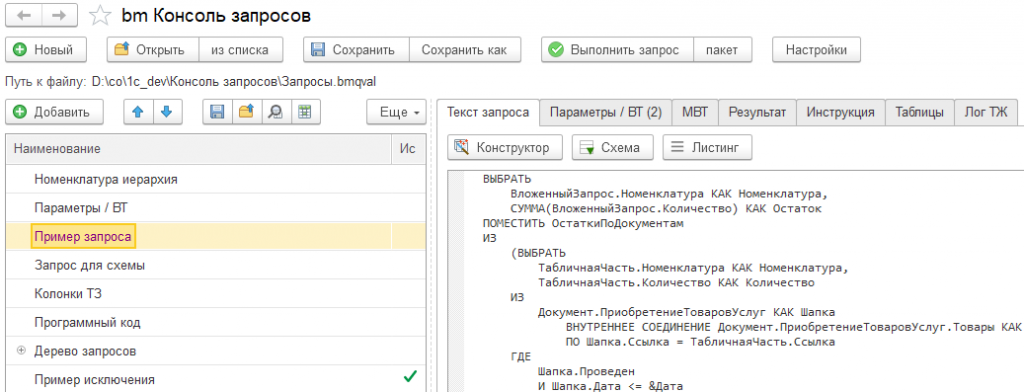Move the query down with the blue arrow

click(x=167, y=112)
